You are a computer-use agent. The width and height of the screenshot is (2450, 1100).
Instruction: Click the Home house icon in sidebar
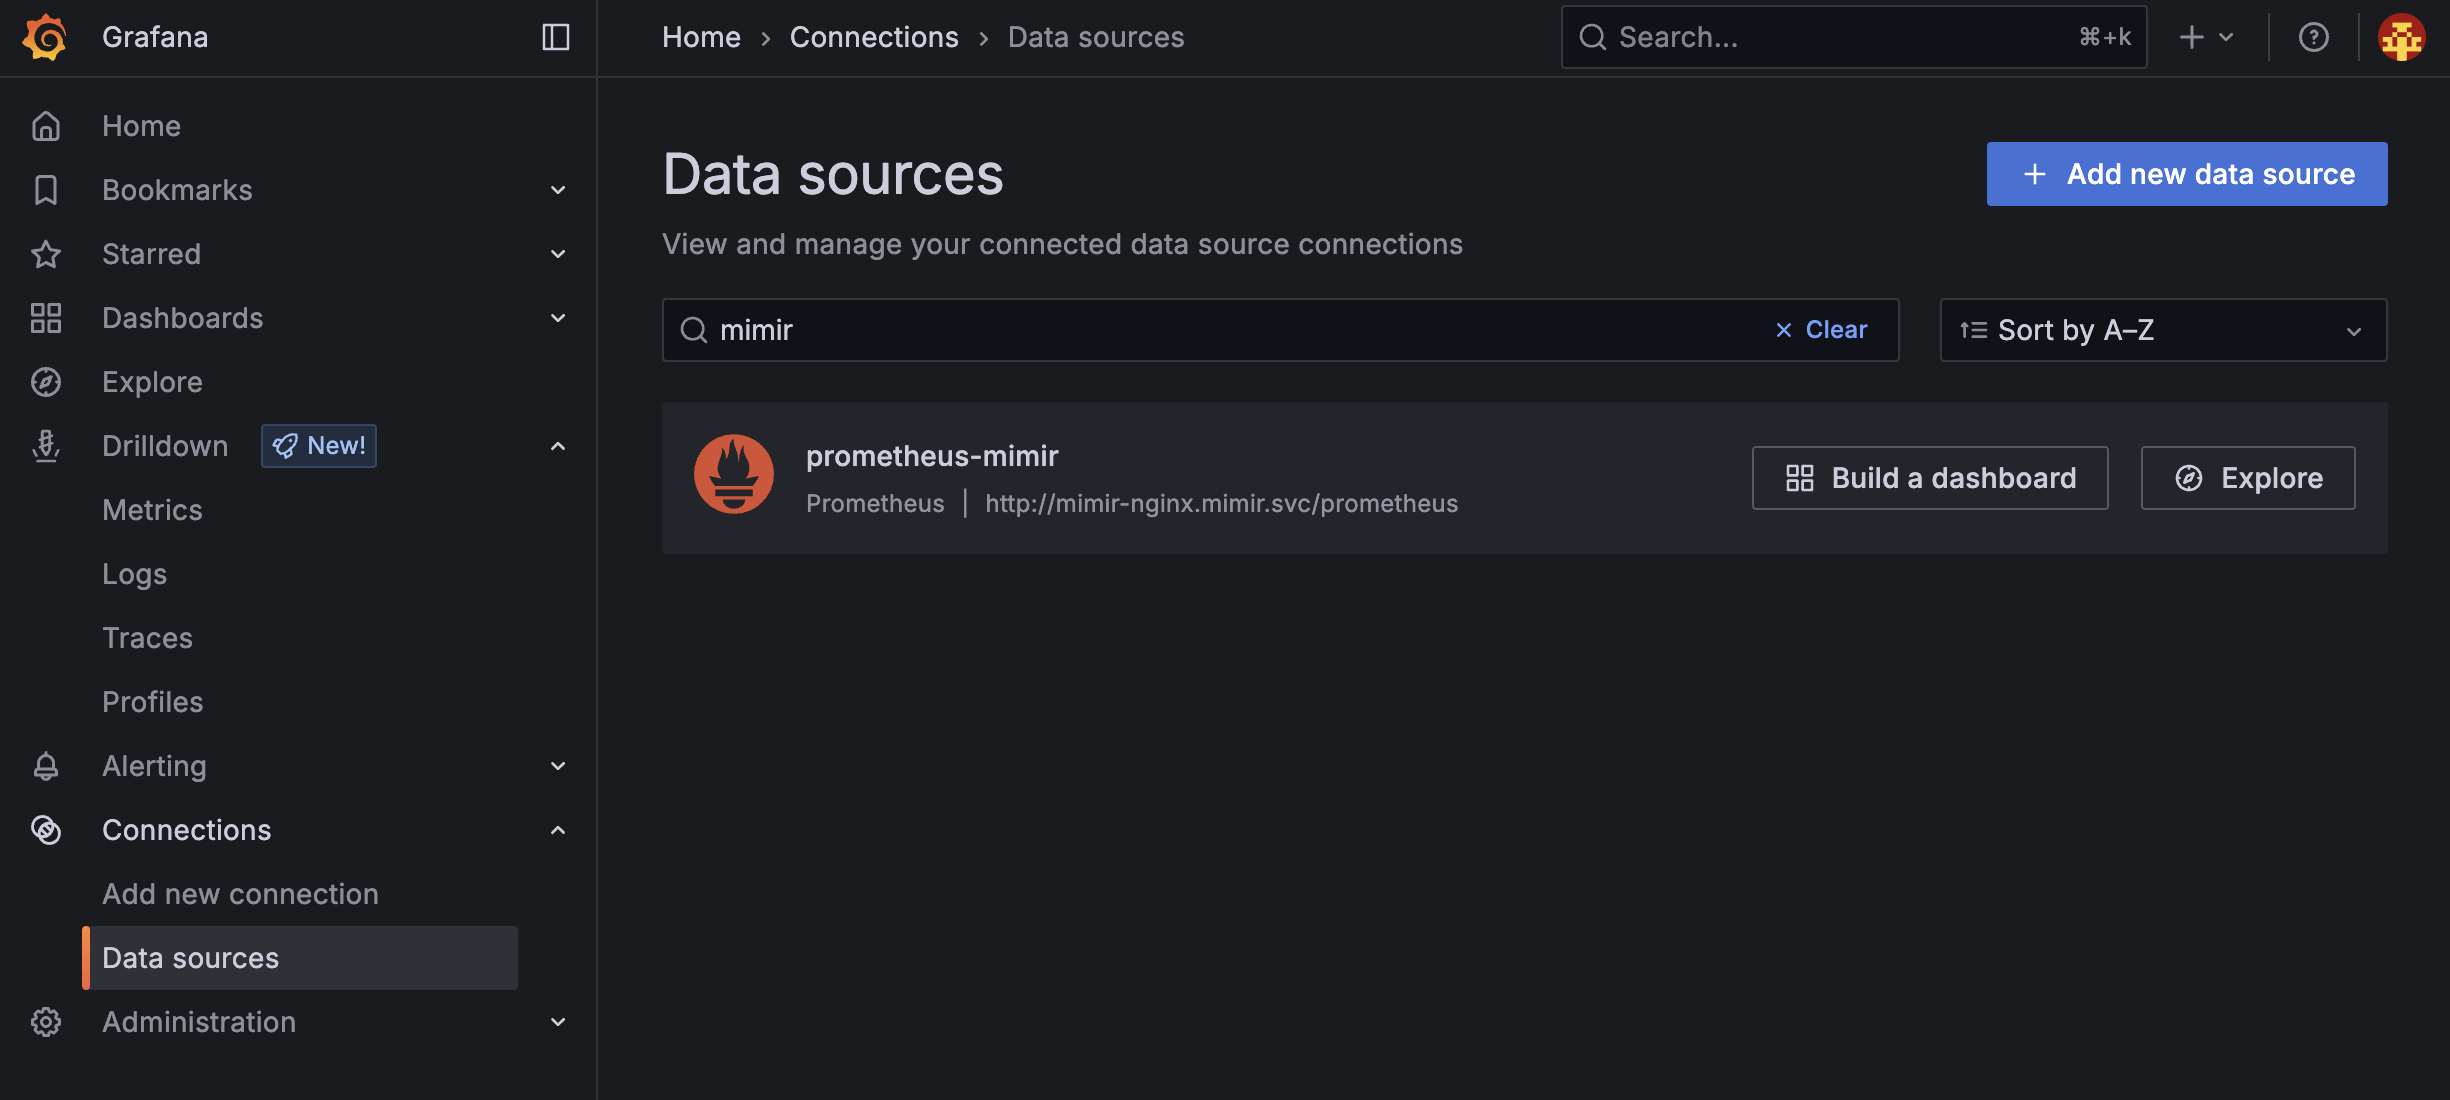[x=46, y=126]
